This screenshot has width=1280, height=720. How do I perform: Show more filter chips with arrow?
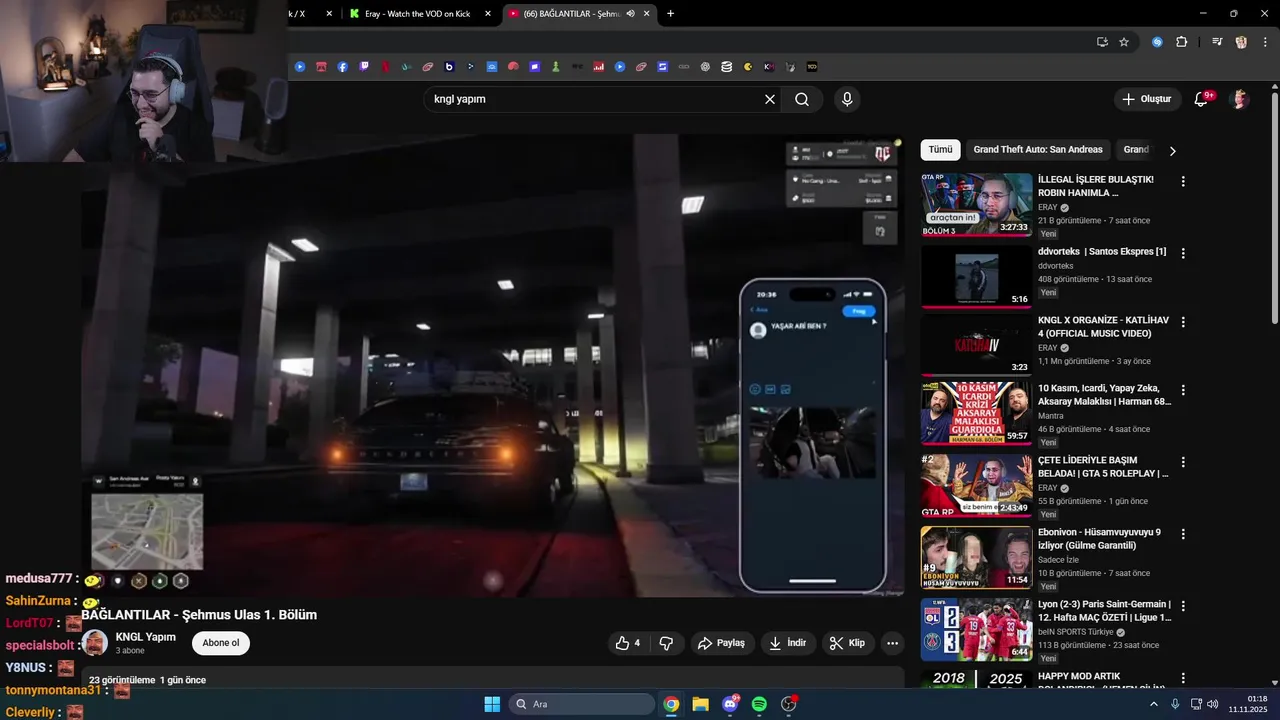pos(1172,150)
